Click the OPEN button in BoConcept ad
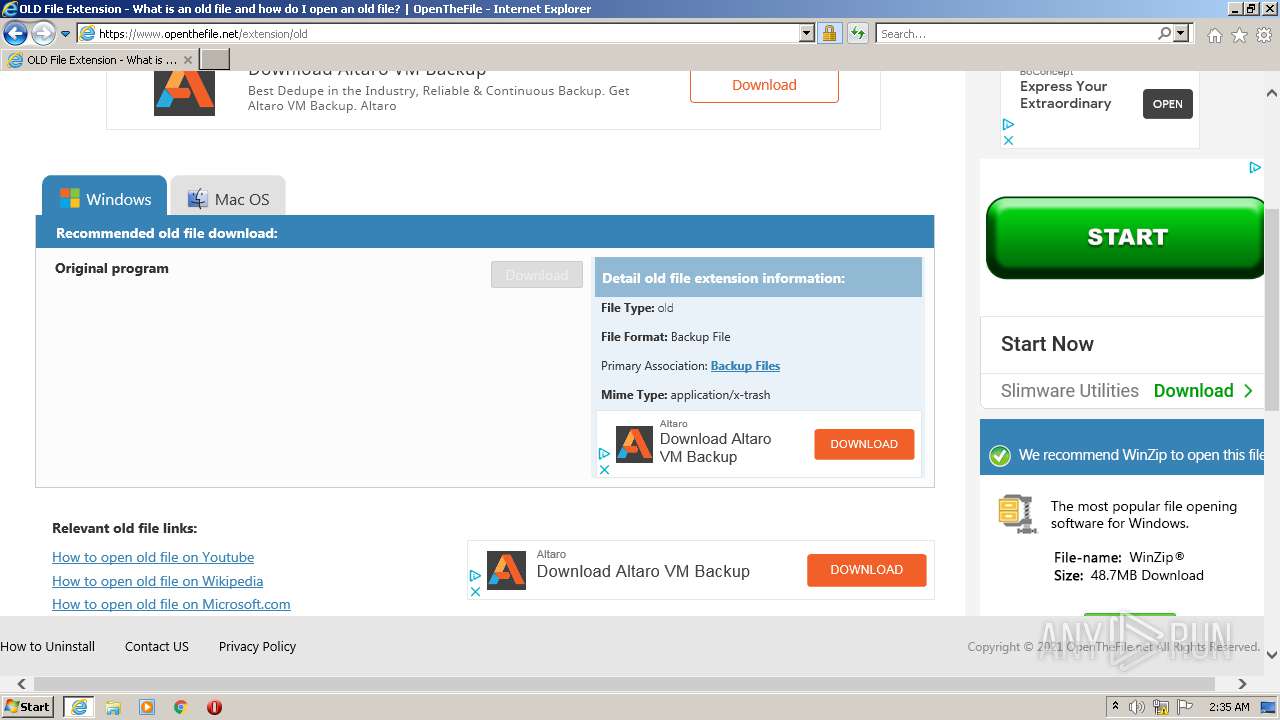The image size is (1280, 720). pos(1168,104)
